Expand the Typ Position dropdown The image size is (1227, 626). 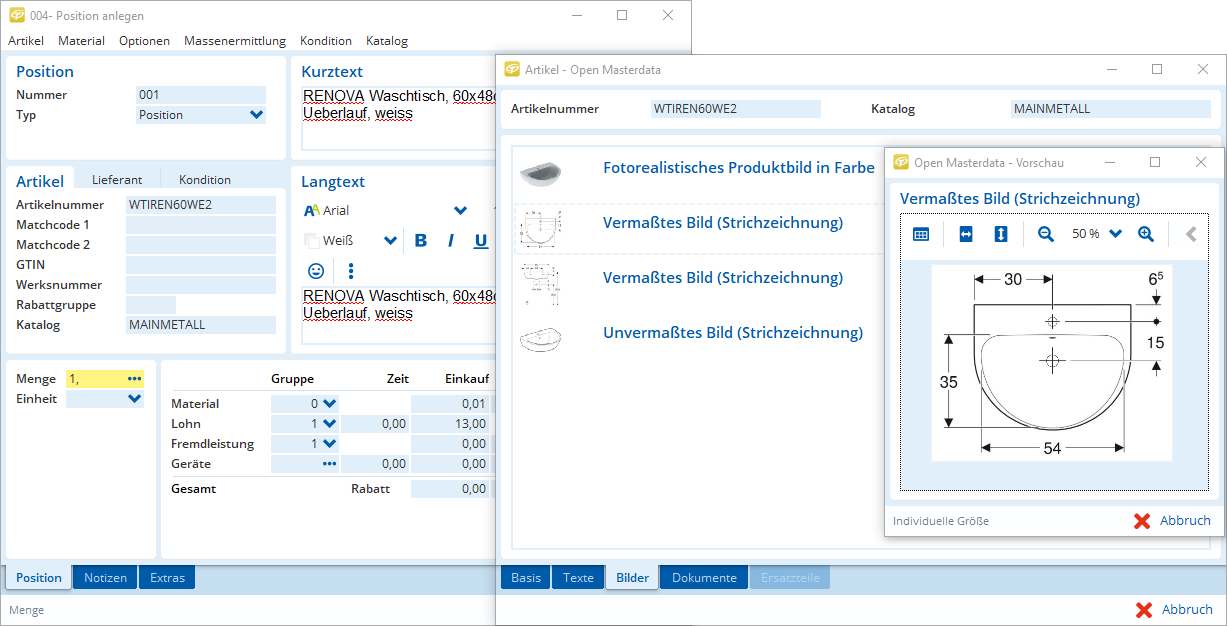point(256,115)
